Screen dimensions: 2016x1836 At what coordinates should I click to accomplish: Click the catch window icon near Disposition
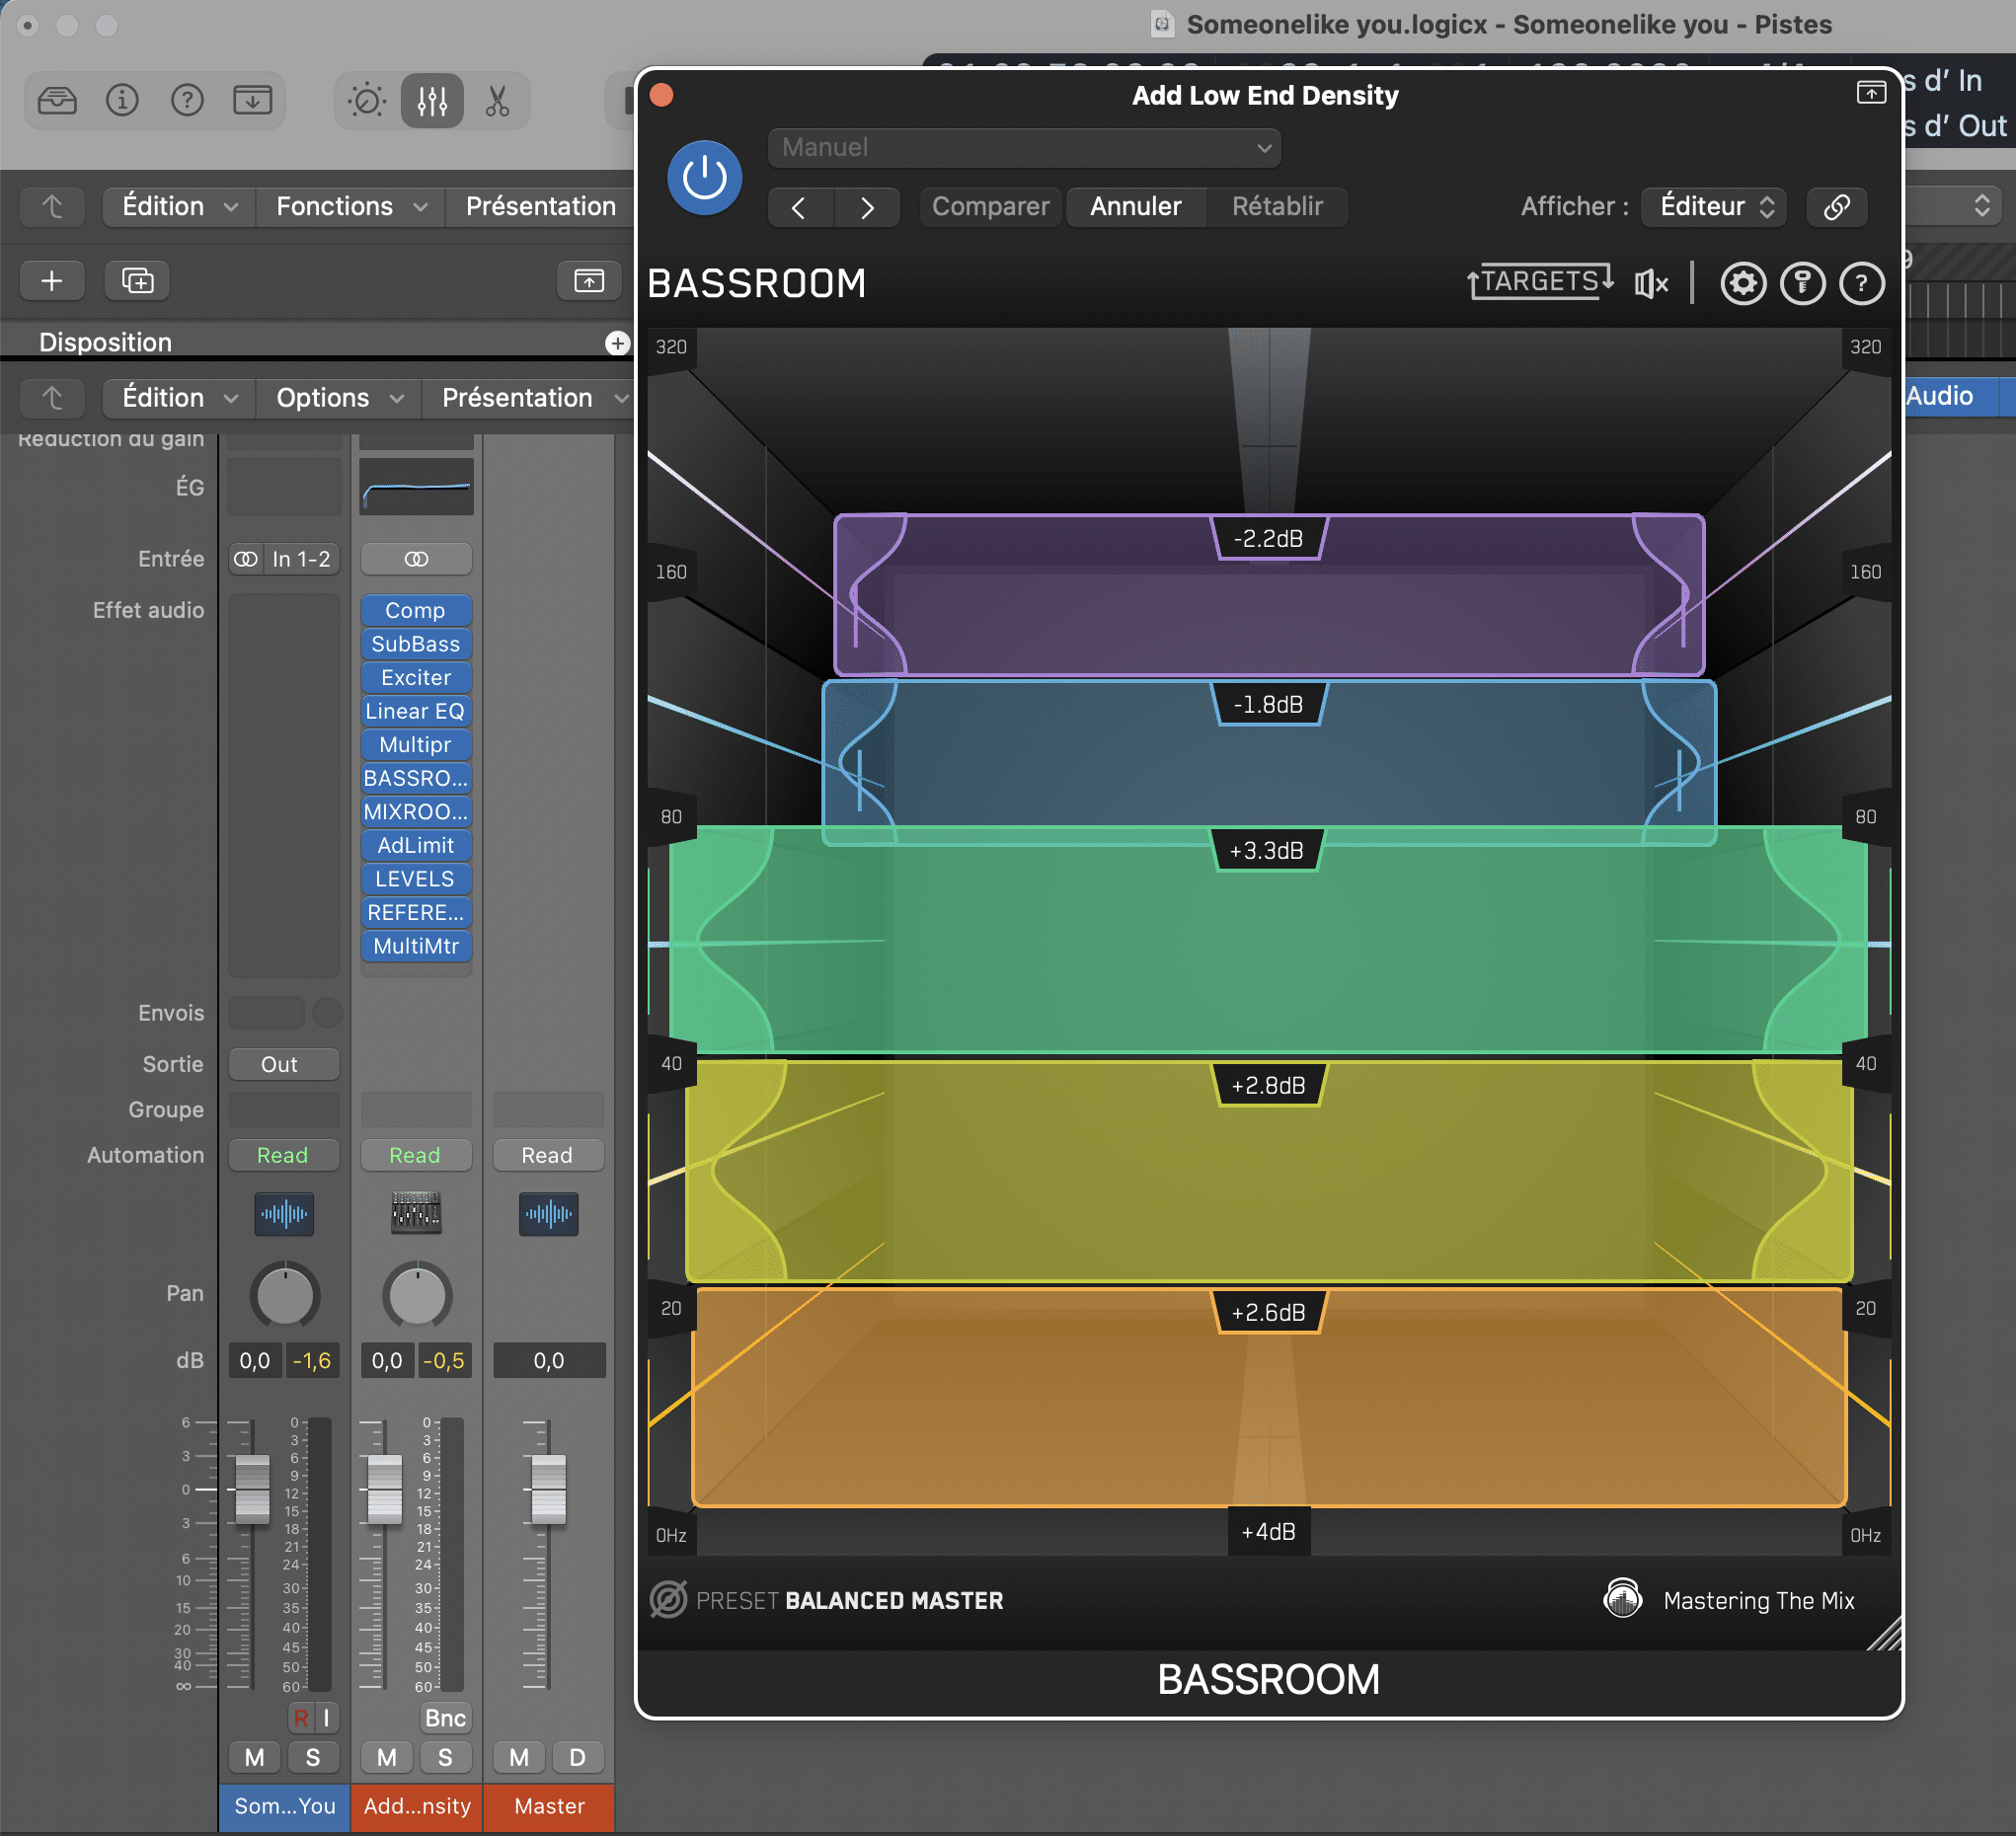[x=588, y=281]
